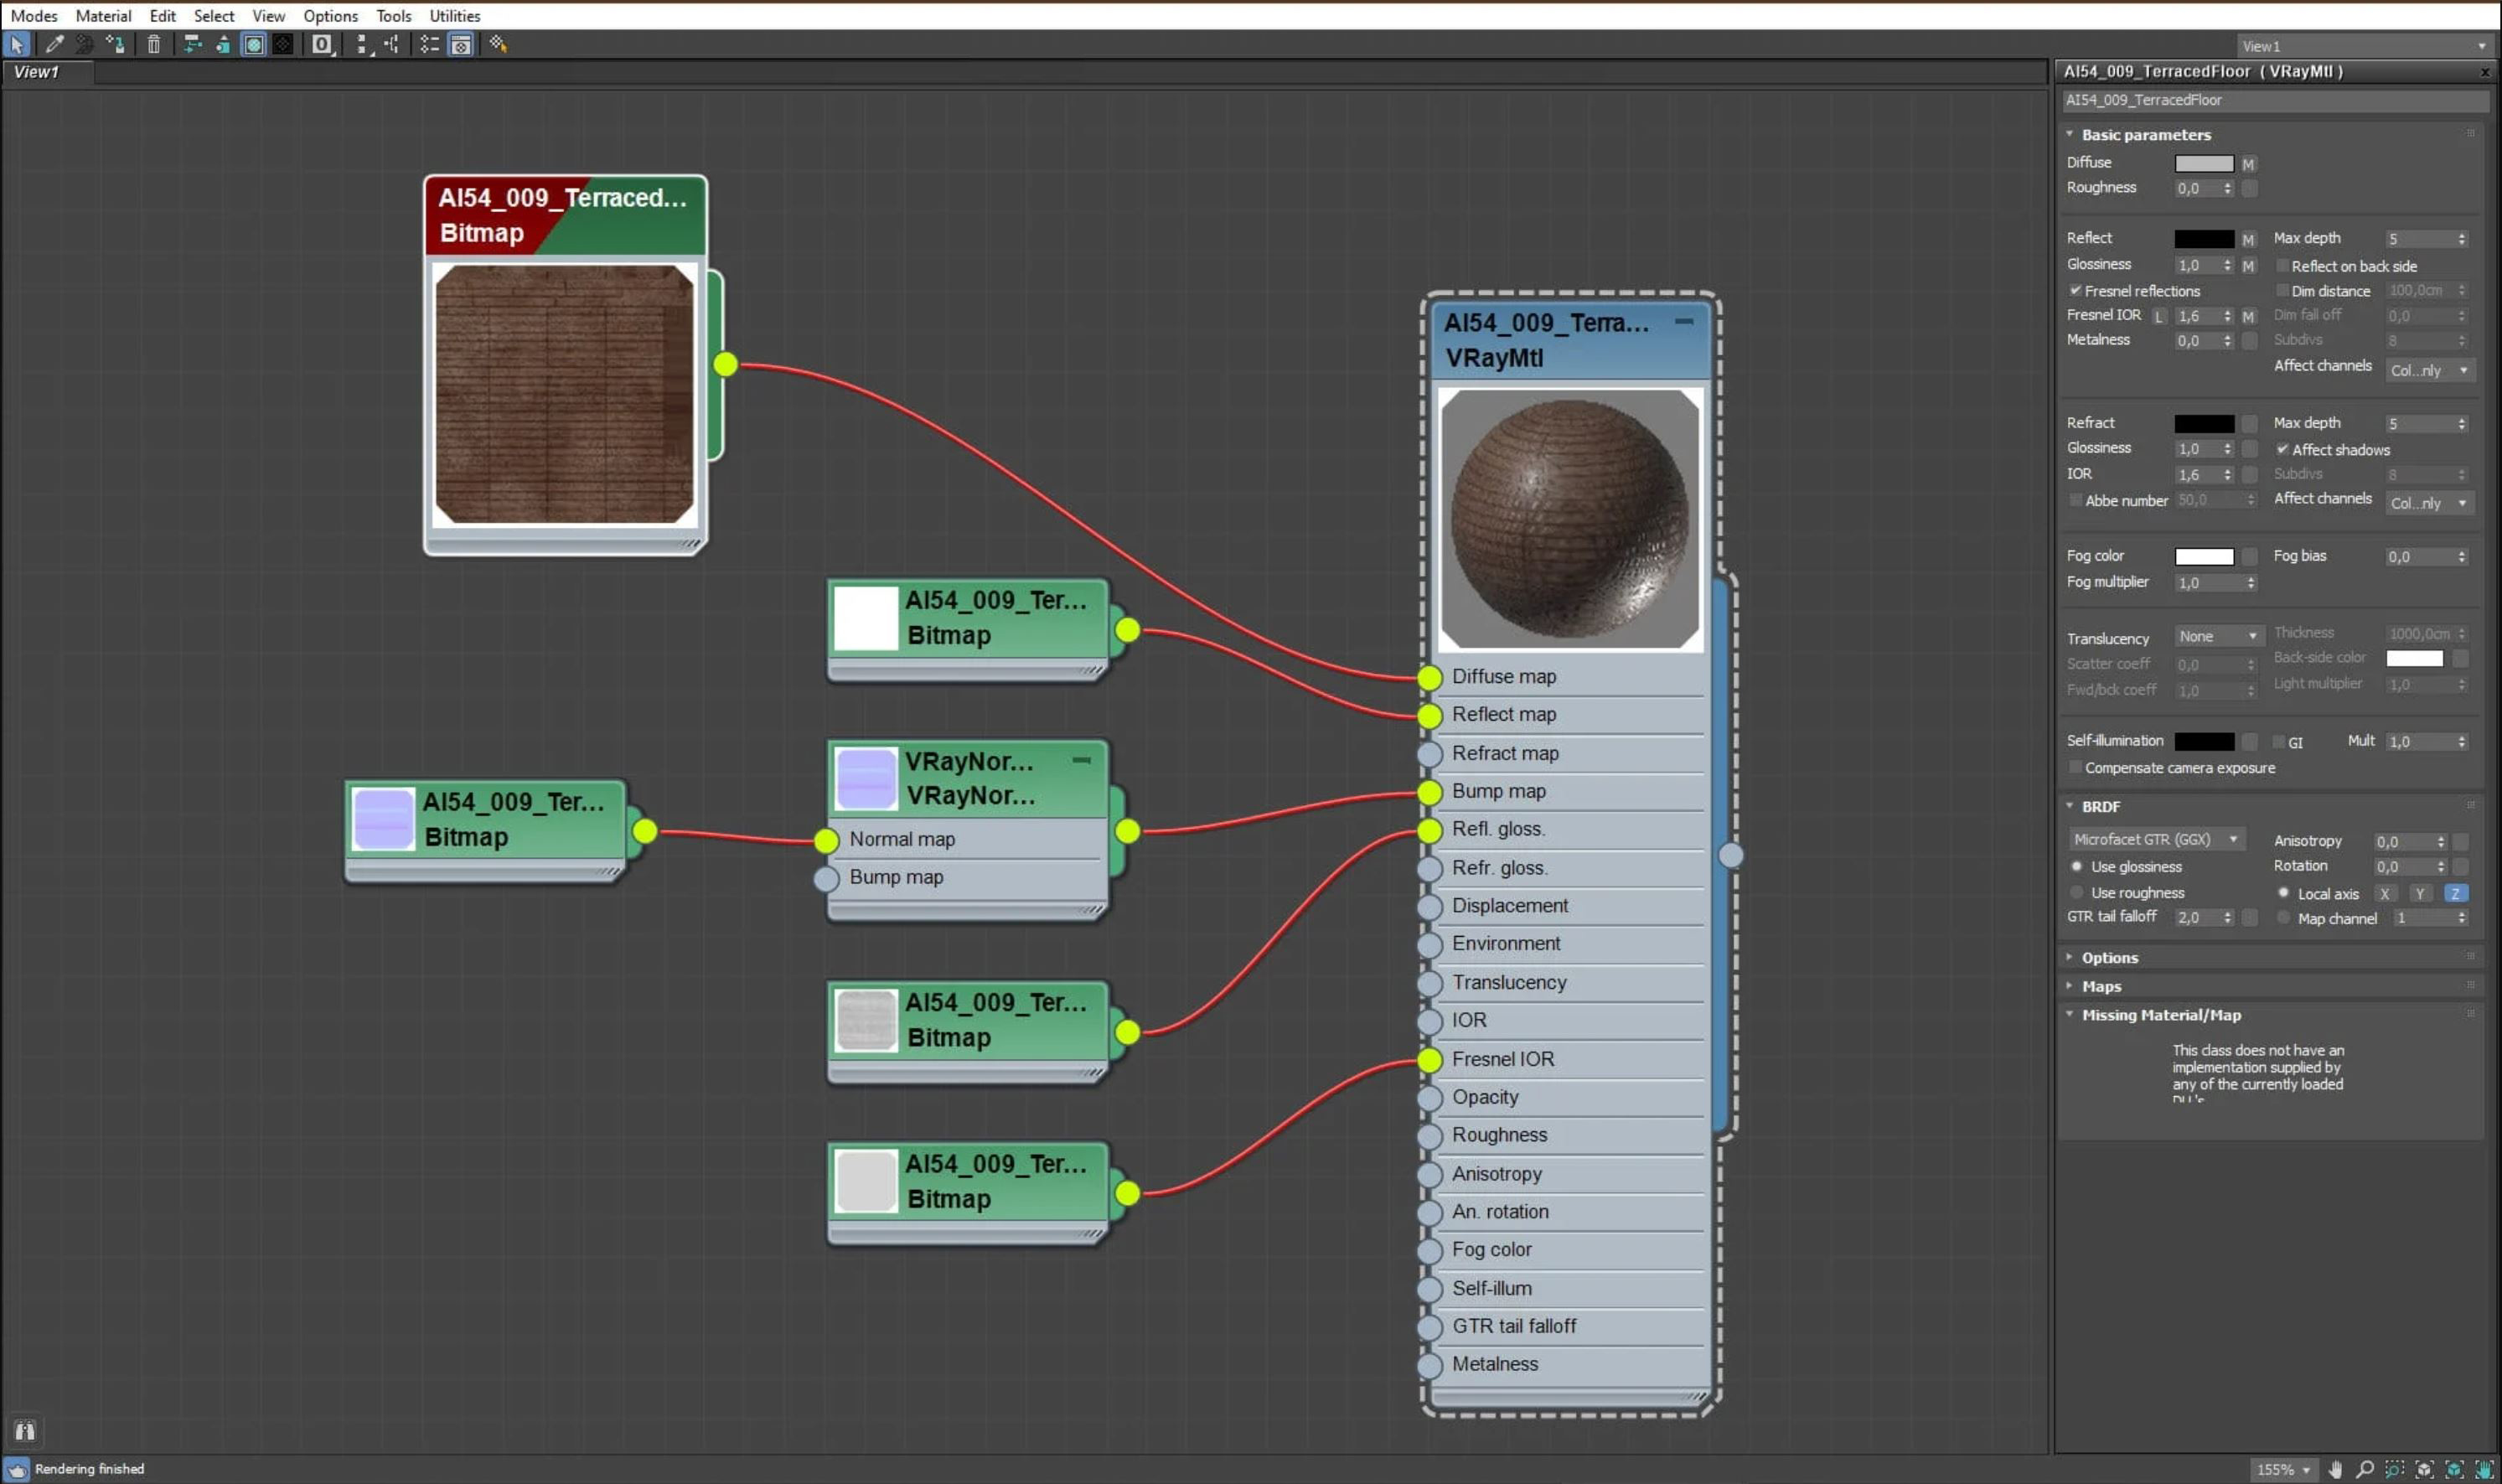Screen dimensions: 2502x1484
Task: Select the eyedropper pick material tool
Action: tap(54, 44)
